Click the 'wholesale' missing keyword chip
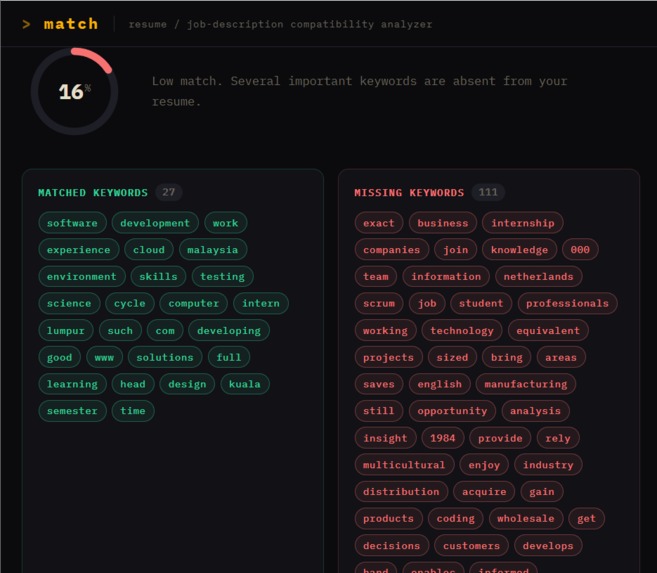Image resolution: width=657 pixels, height=573 pixels. tap(526, 519)
